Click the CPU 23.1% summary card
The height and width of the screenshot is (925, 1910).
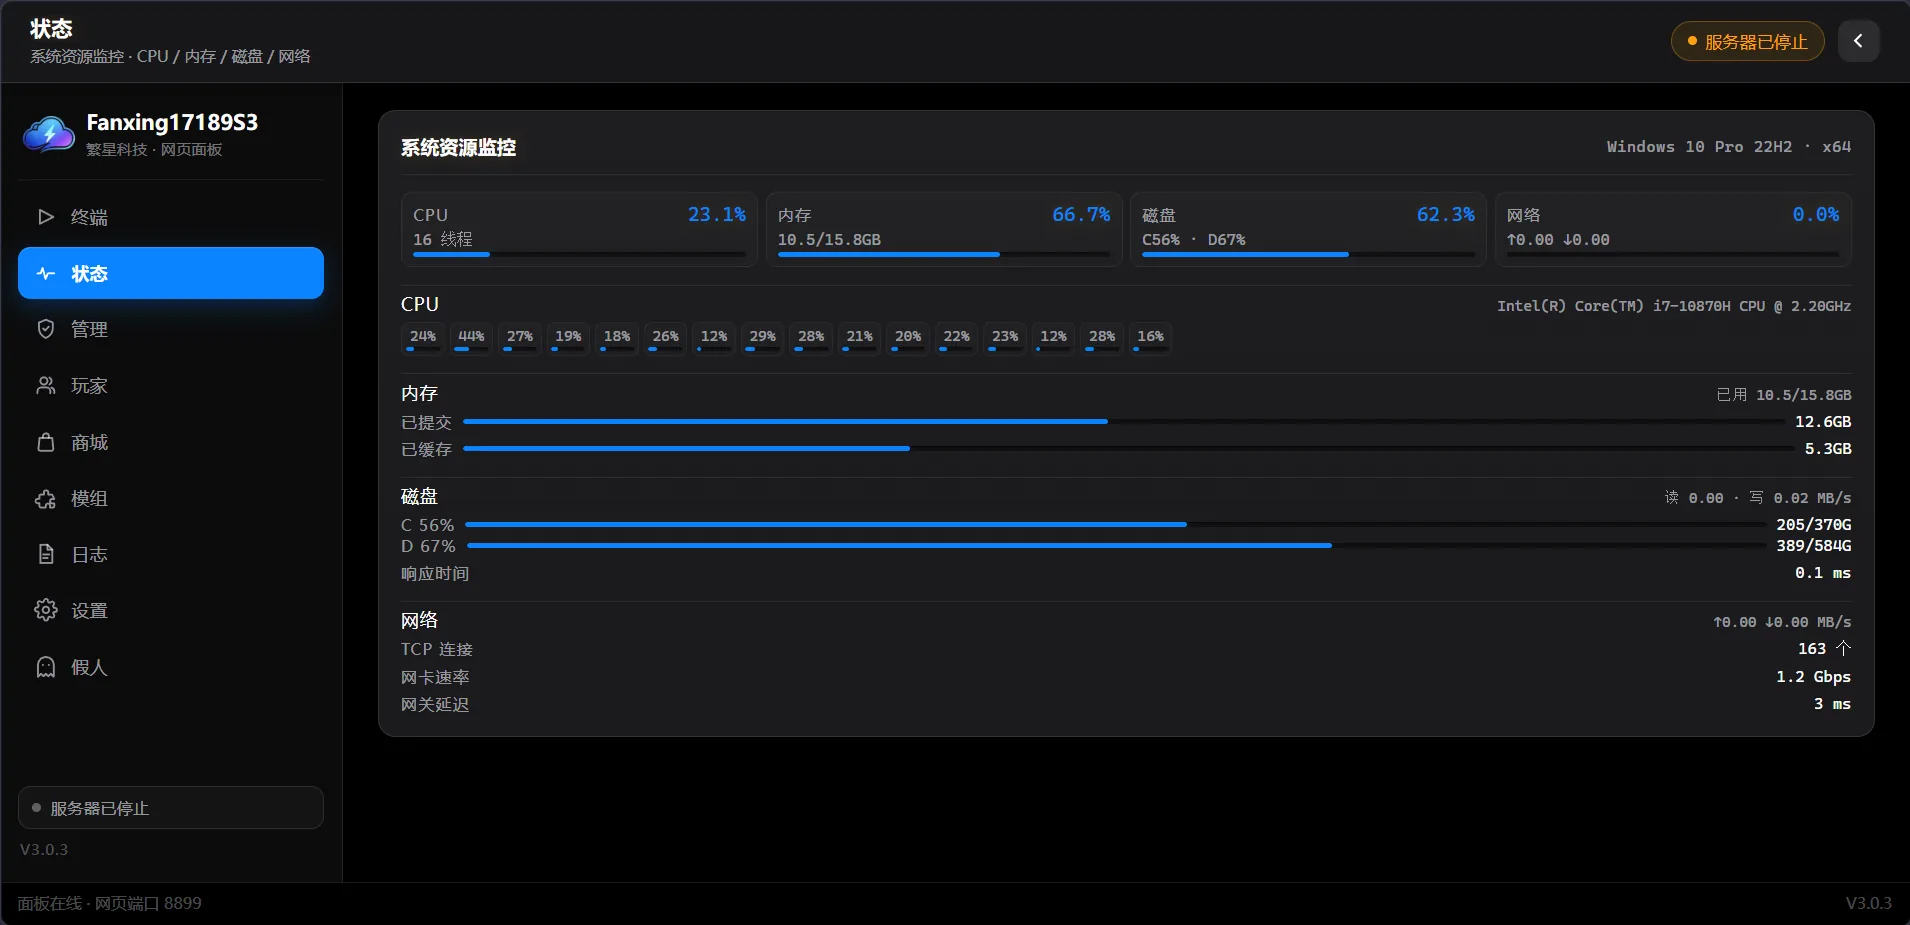pyautogui.click(x=579, y=229)
